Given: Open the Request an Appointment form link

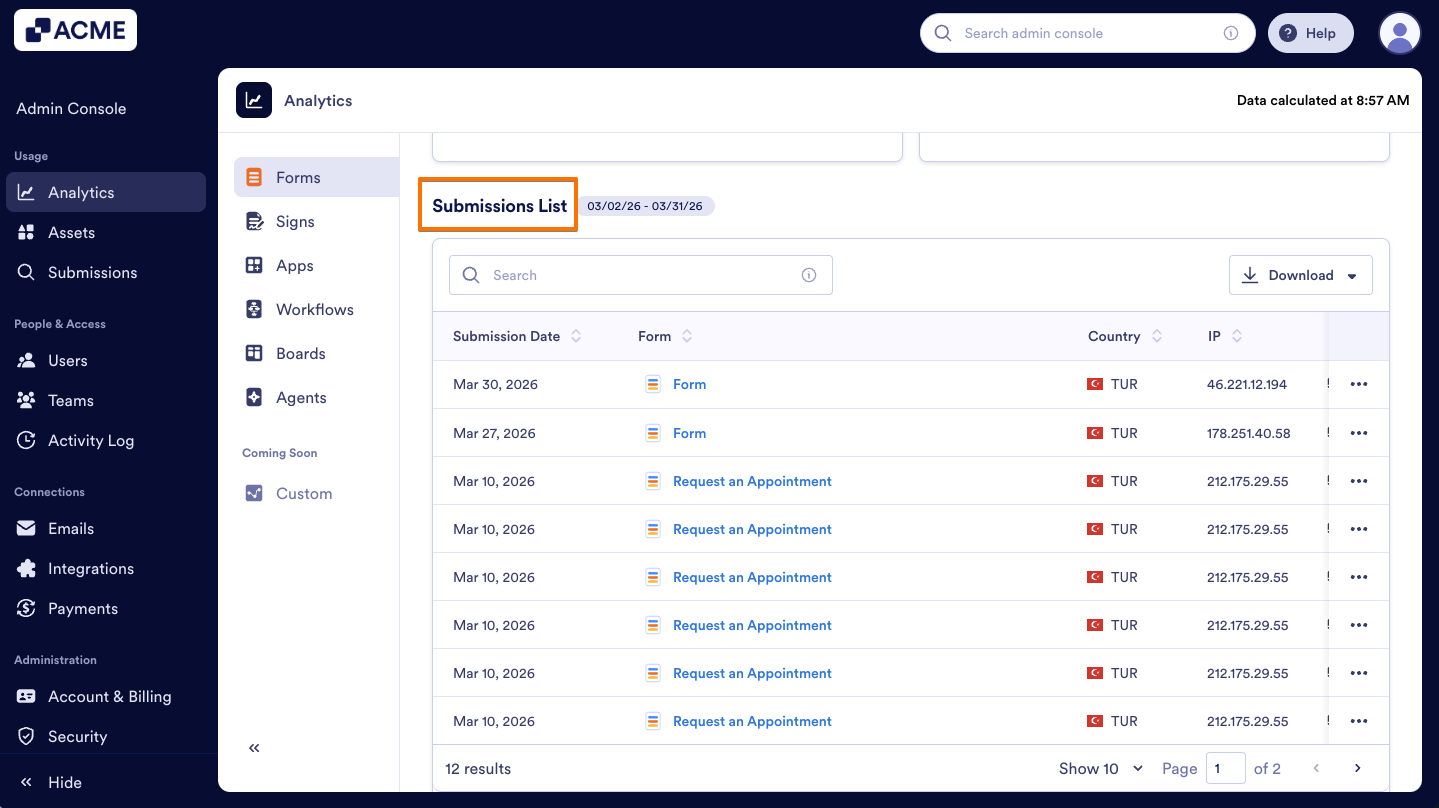Looking at the screenshot, I should tap(751, 481).
